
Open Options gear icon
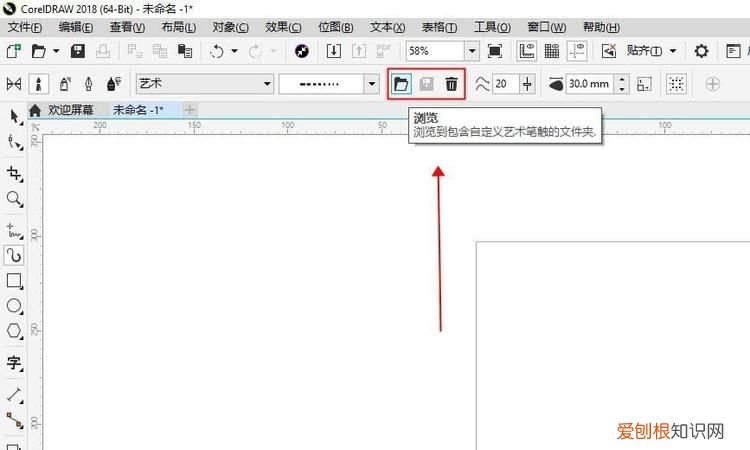pos(701,51)
